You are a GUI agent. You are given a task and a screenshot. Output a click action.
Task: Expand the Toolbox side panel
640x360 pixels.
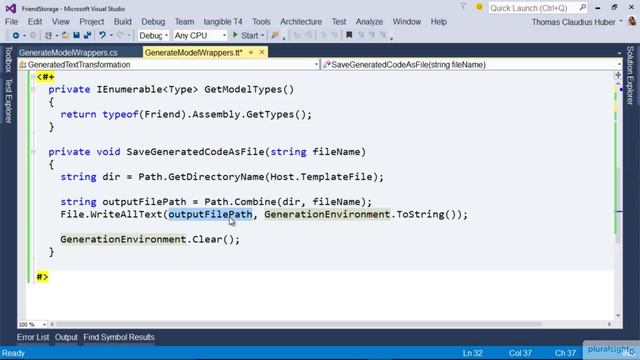coord(8,59)
